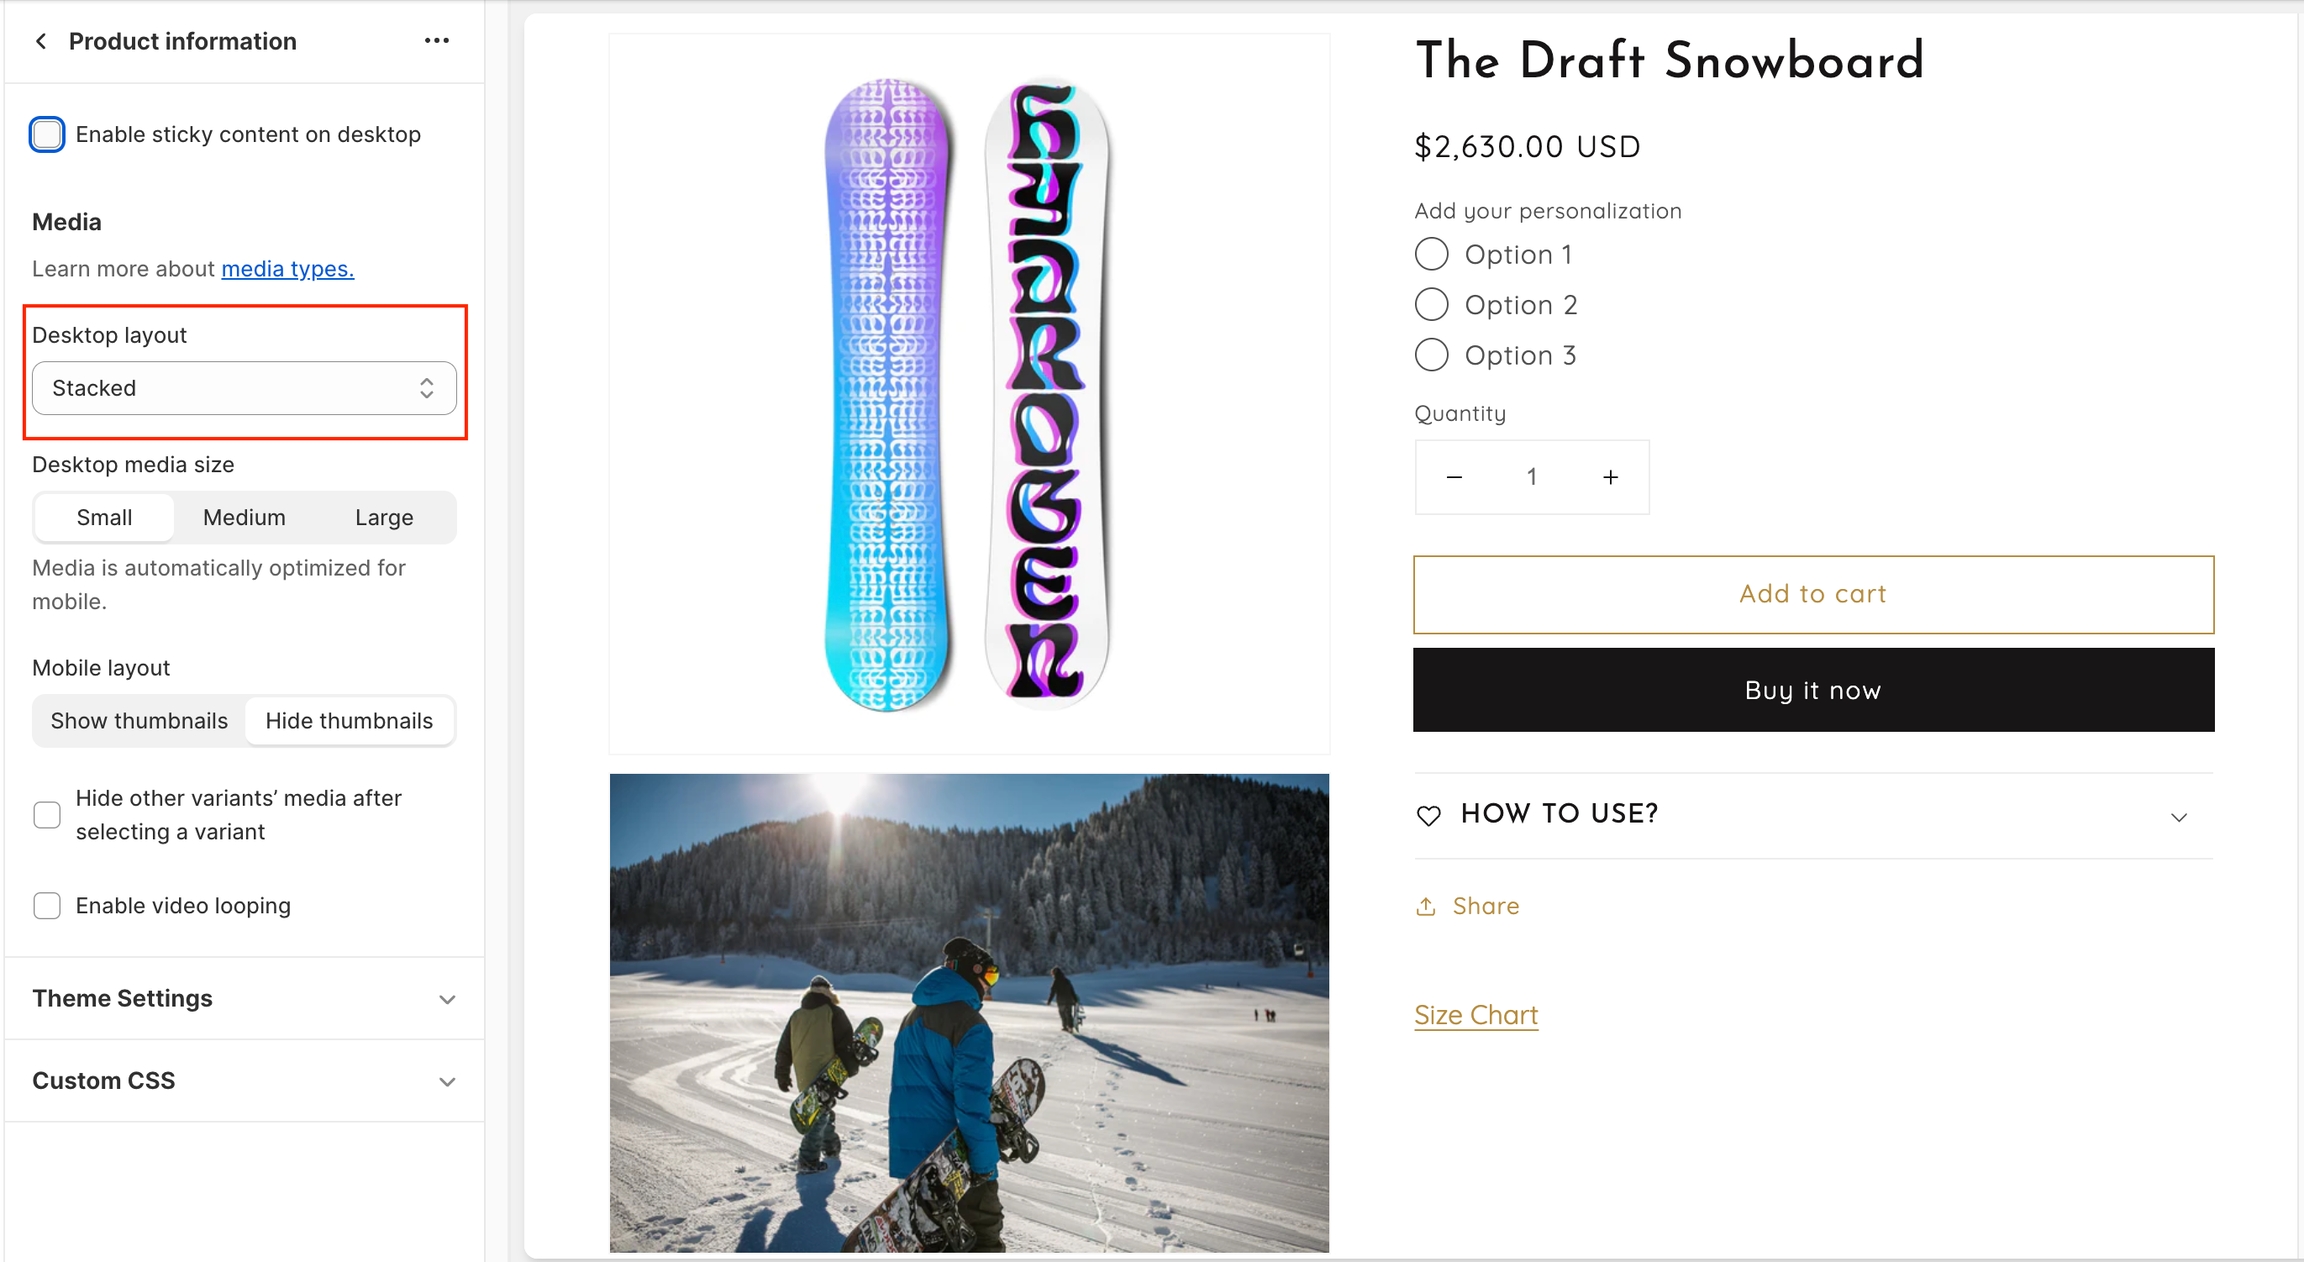Expand the Custom CSS section
Viewport: 2304px width, 1262px height.
pos(244,1081)
